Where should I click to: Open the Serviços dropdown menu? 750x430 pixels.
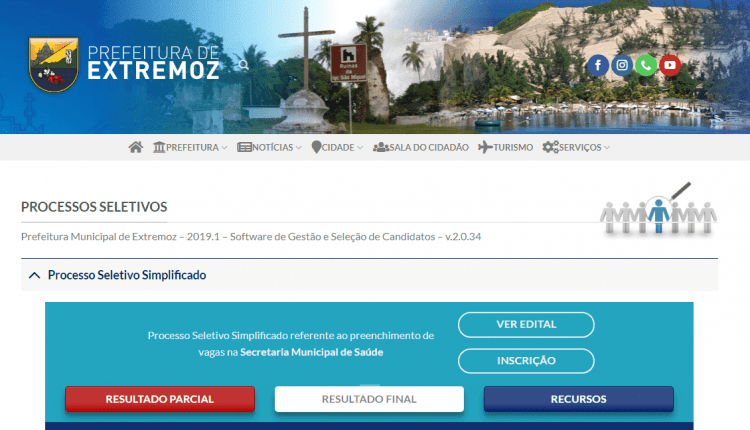coord(576,147)
